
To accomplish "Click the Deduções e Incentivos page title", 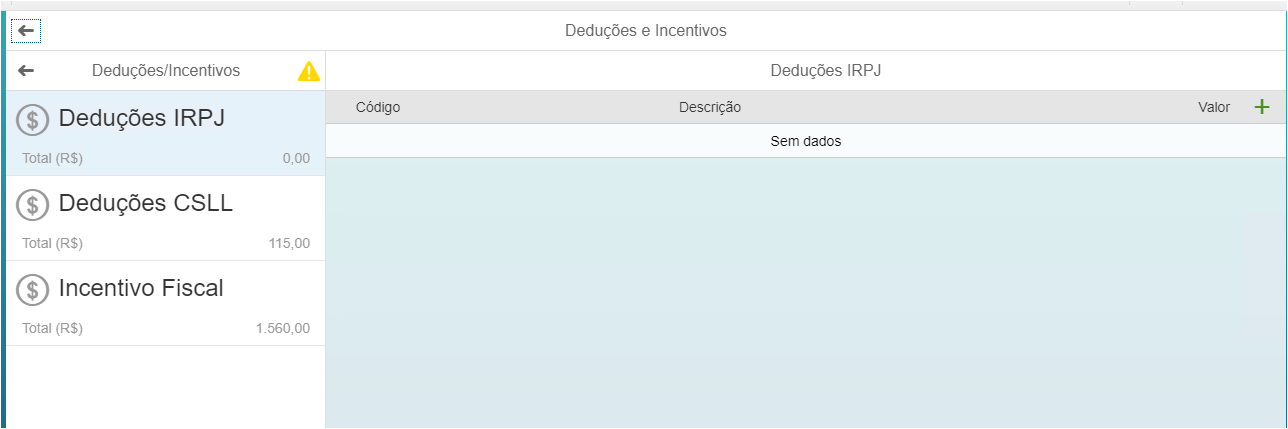I will [646, 31].
